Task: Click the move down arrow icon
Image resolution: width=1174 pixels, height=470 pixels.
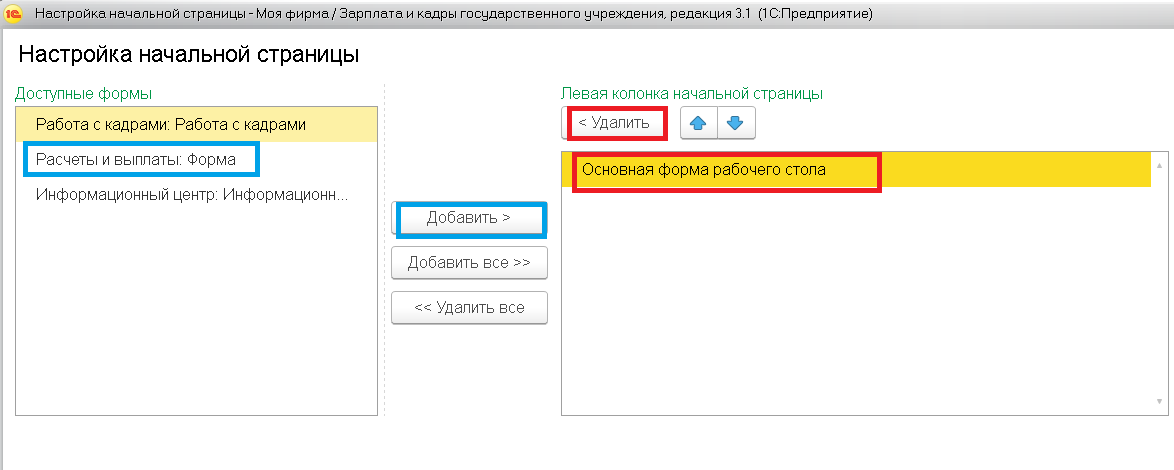Action: 736,123
